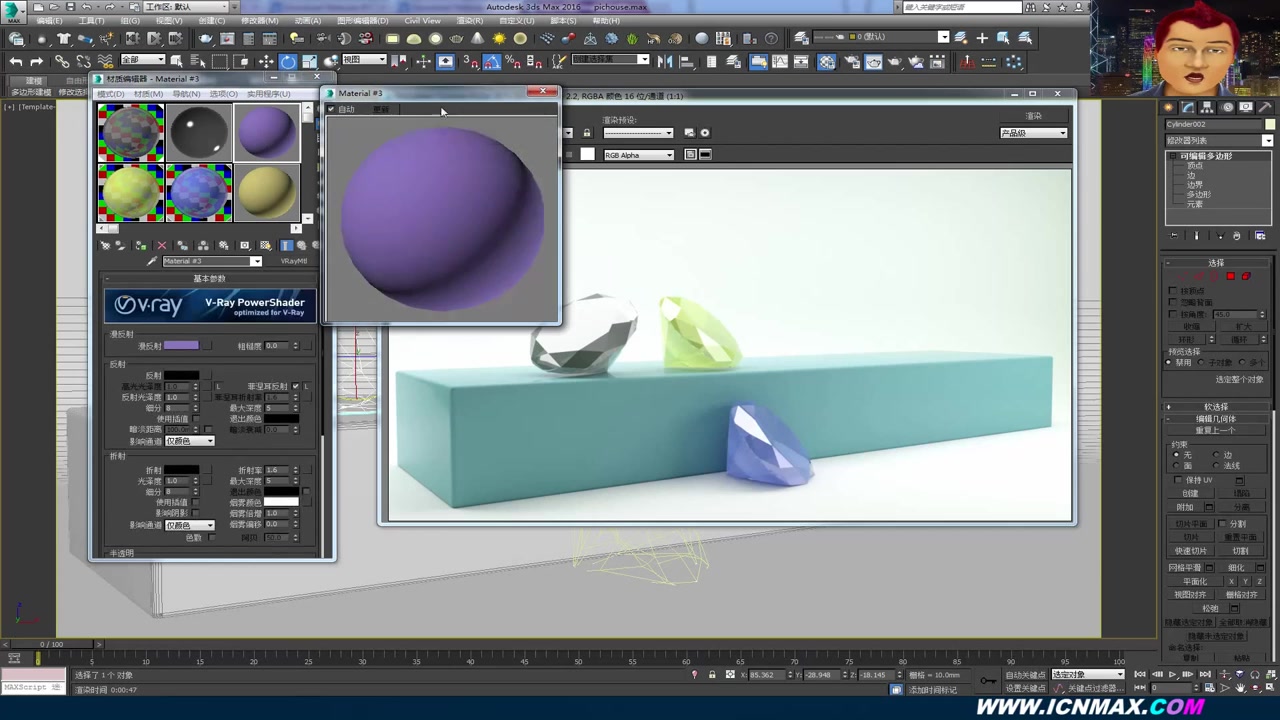Open the 编辑(E) menu
The height and width of the screenshot is (720, 1280).
pos(50,21)
